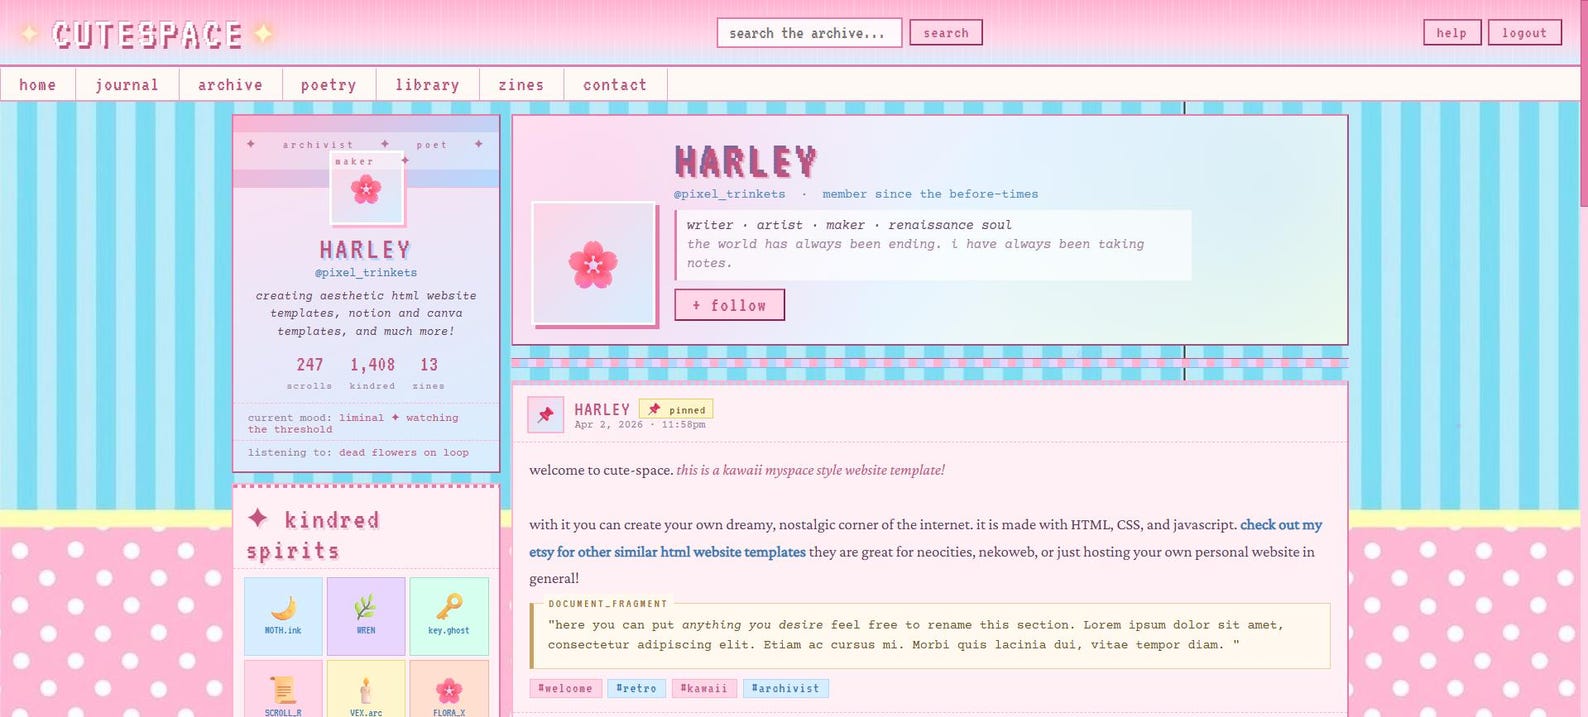Screen dimensions: 1588x717
Task: Open MOTH.ink moon friend tile
Action: (x=283, y=617)
